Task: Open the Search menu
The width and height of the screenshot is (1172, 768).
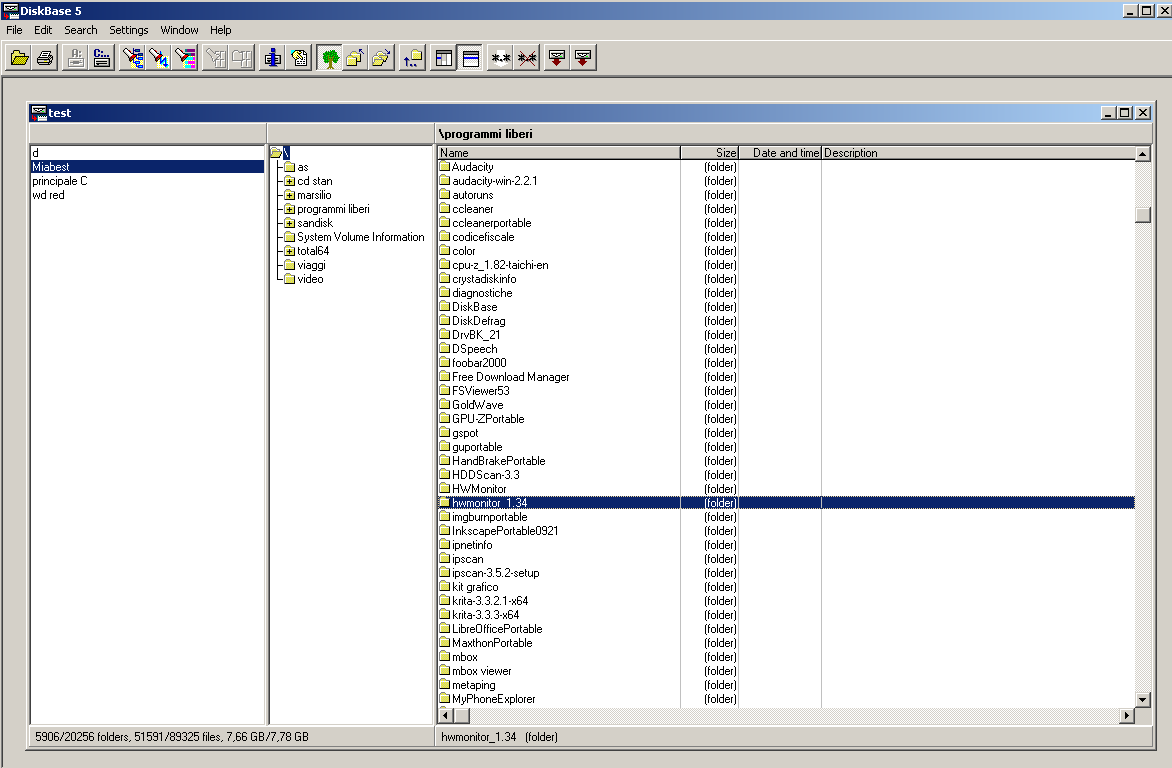Action: coord(81,30)
